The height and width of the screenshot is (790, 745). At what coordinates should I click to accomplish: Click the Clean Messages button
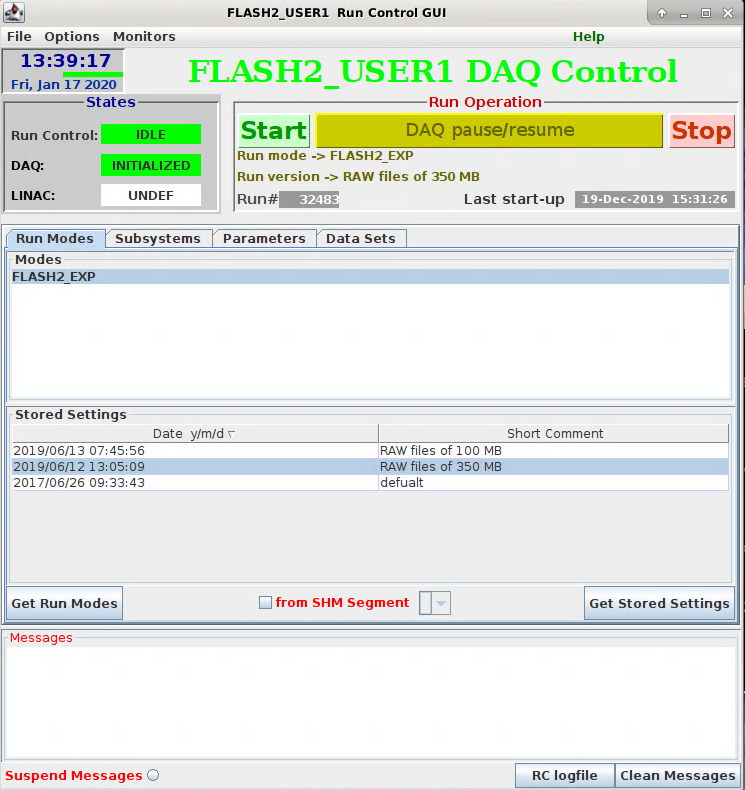(x=678, y=775)
